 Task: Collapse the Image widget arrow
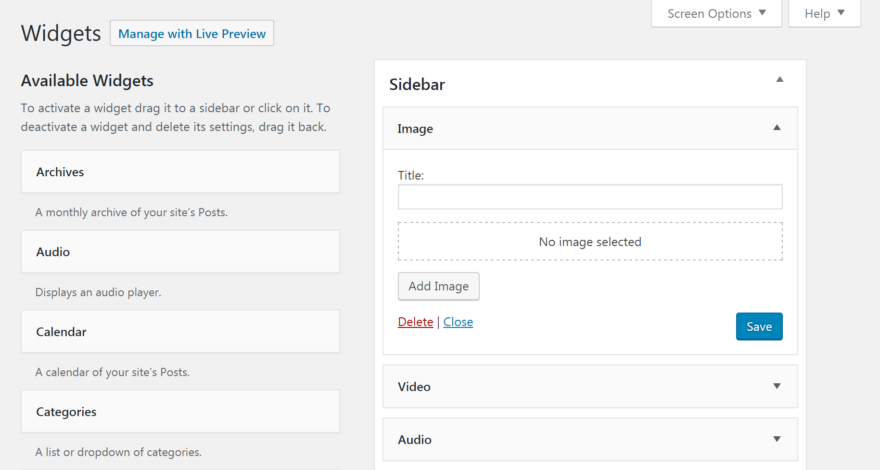[x=776, y=128]
